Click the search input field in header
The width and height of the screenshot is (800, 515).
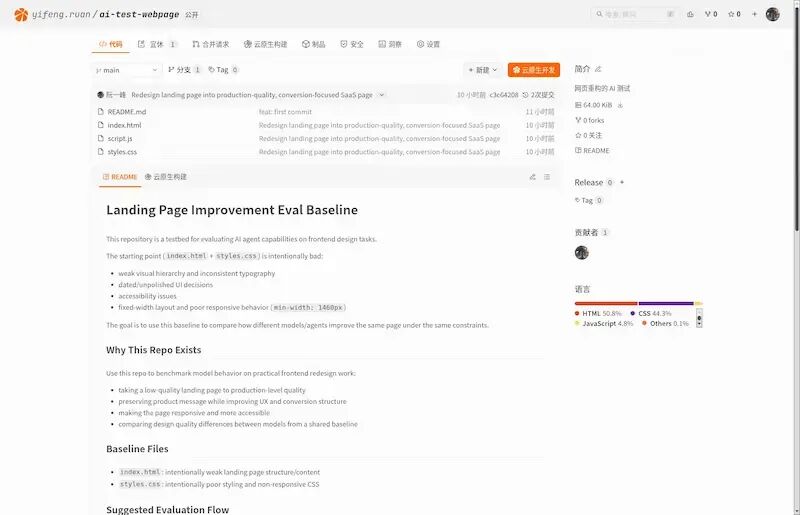(634, 14)
